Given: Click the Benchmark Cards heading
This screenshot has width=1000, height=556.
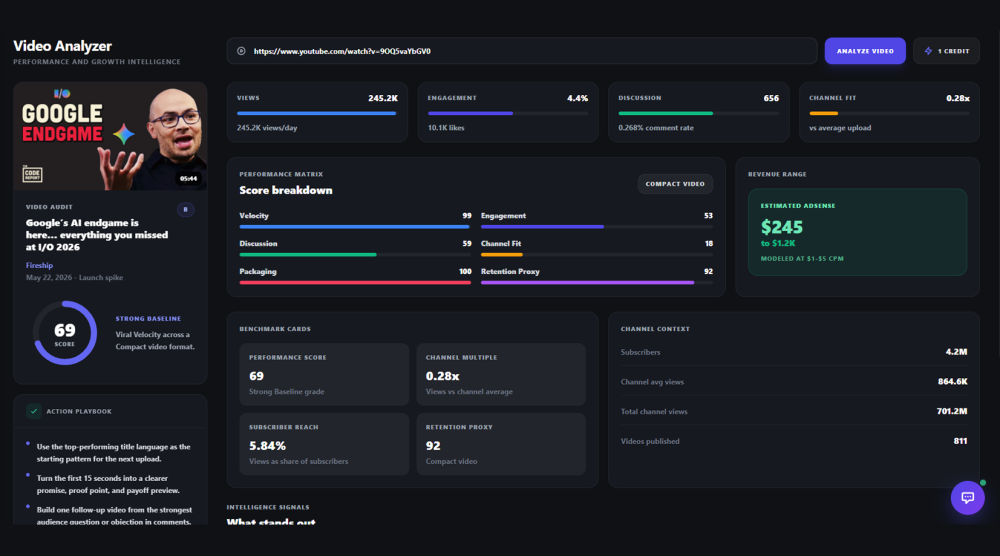Looking at the screenshot, I should (x=275, y=329).
